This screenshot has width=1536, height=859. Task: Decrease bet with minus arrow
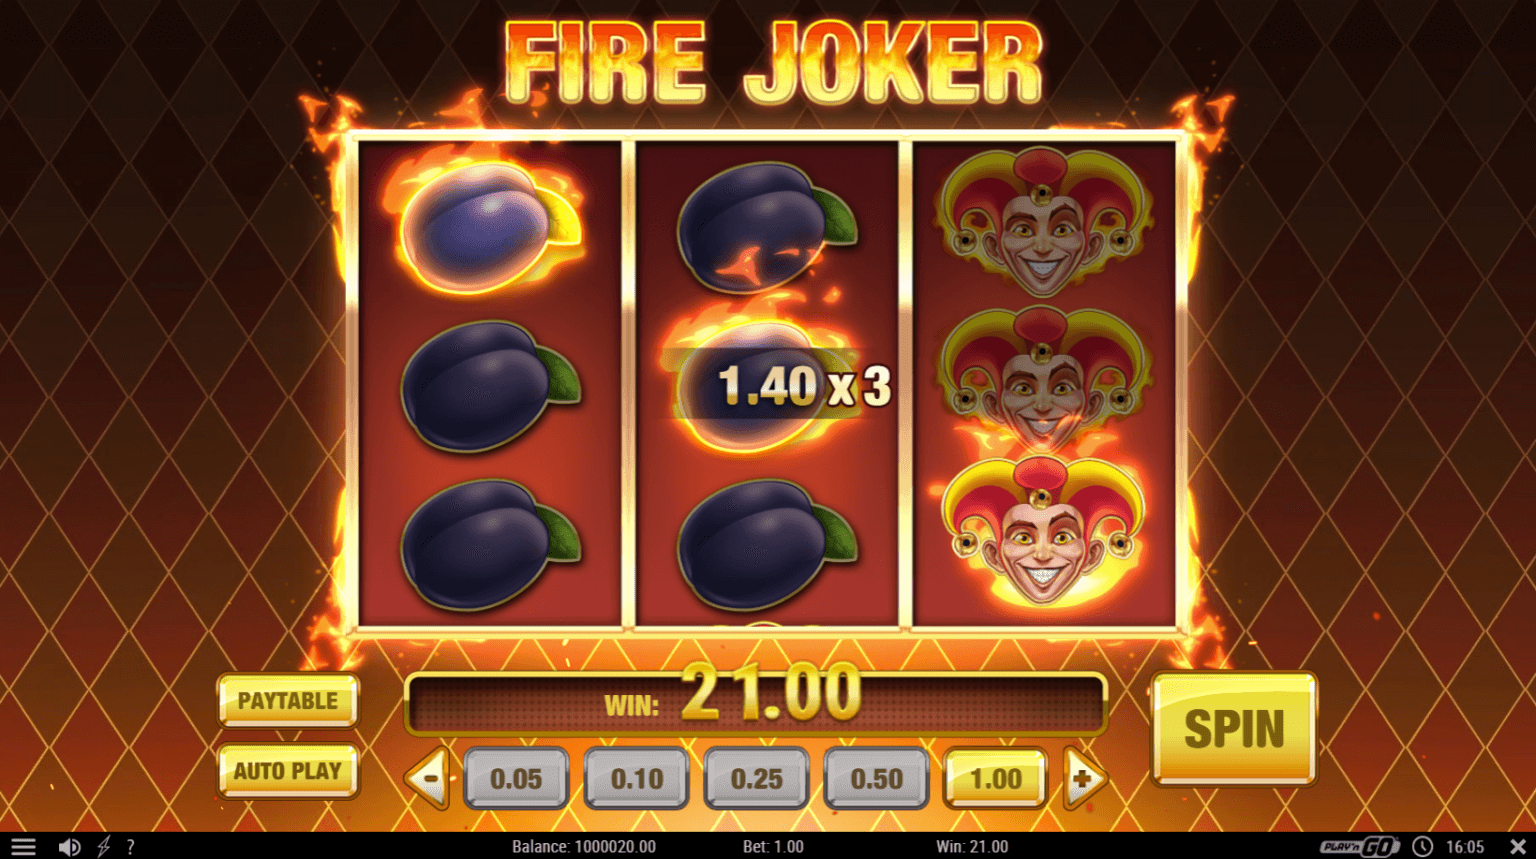click(427, 778)
